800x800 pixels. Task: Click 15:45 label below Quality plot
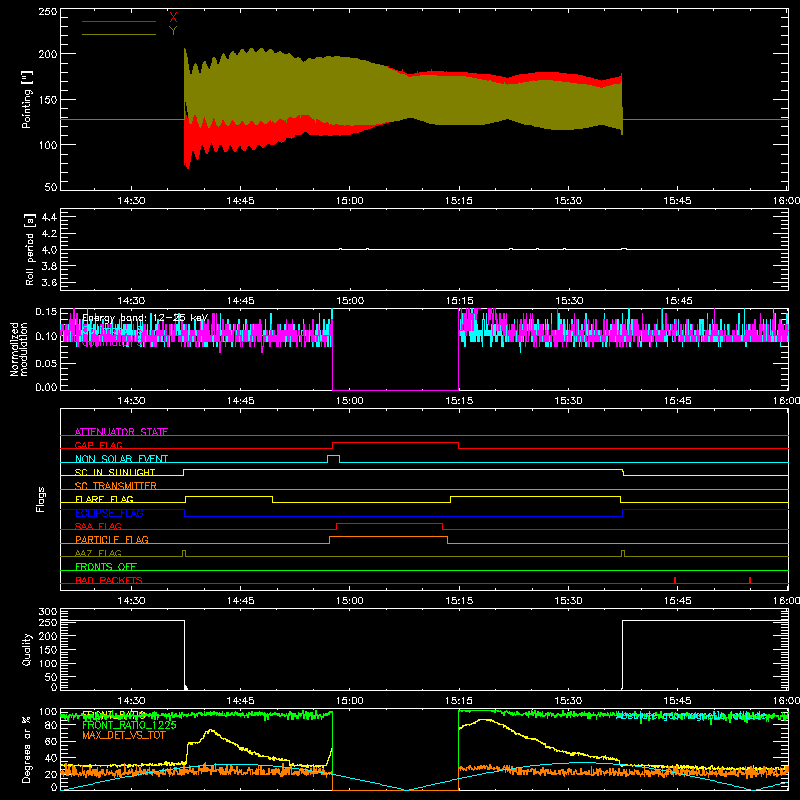pos(678,701)
